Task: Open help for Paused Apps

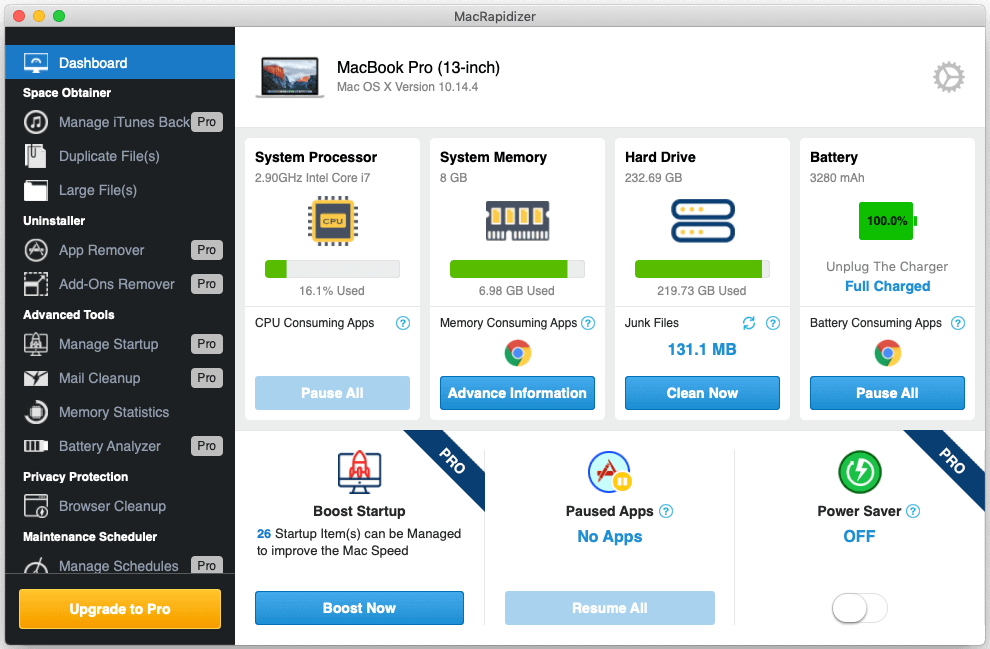Action: [x=666, y=511]
